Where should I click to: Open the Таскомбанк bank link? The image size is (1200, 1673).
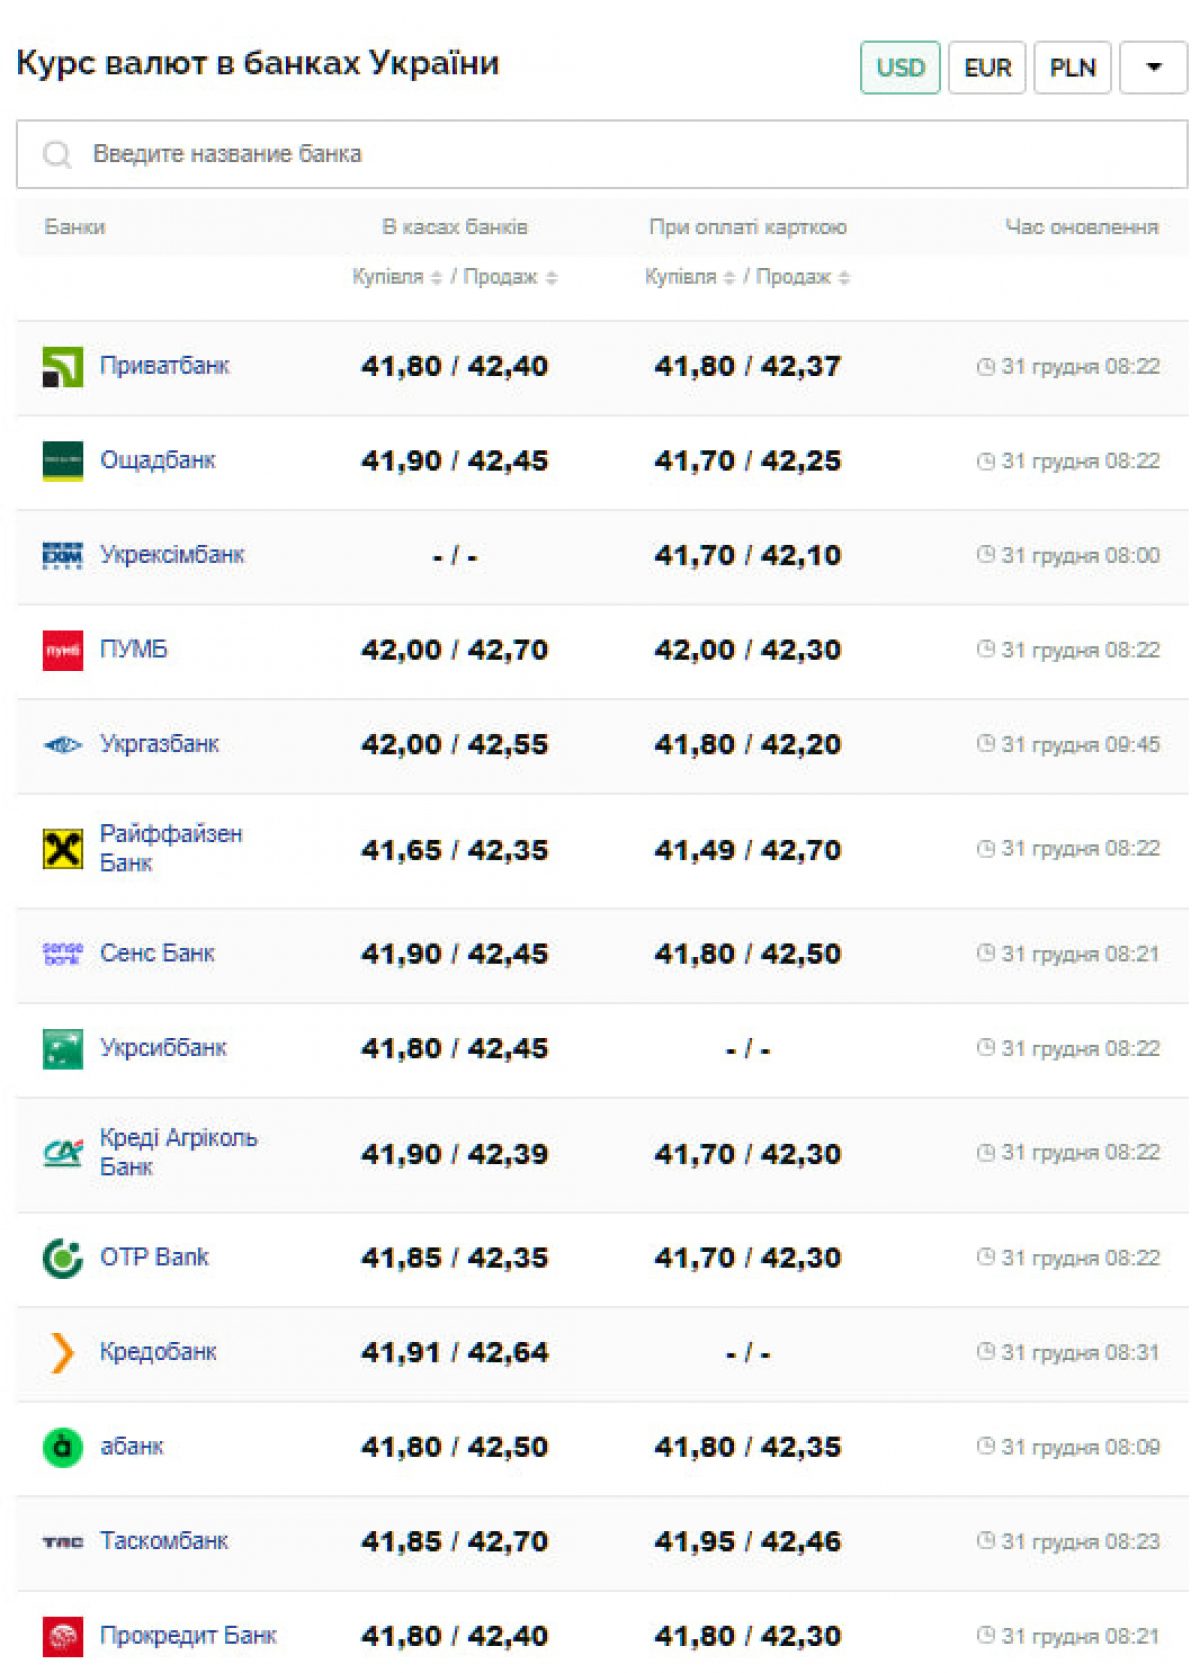pyautogui.click(x=164, y=1541)
